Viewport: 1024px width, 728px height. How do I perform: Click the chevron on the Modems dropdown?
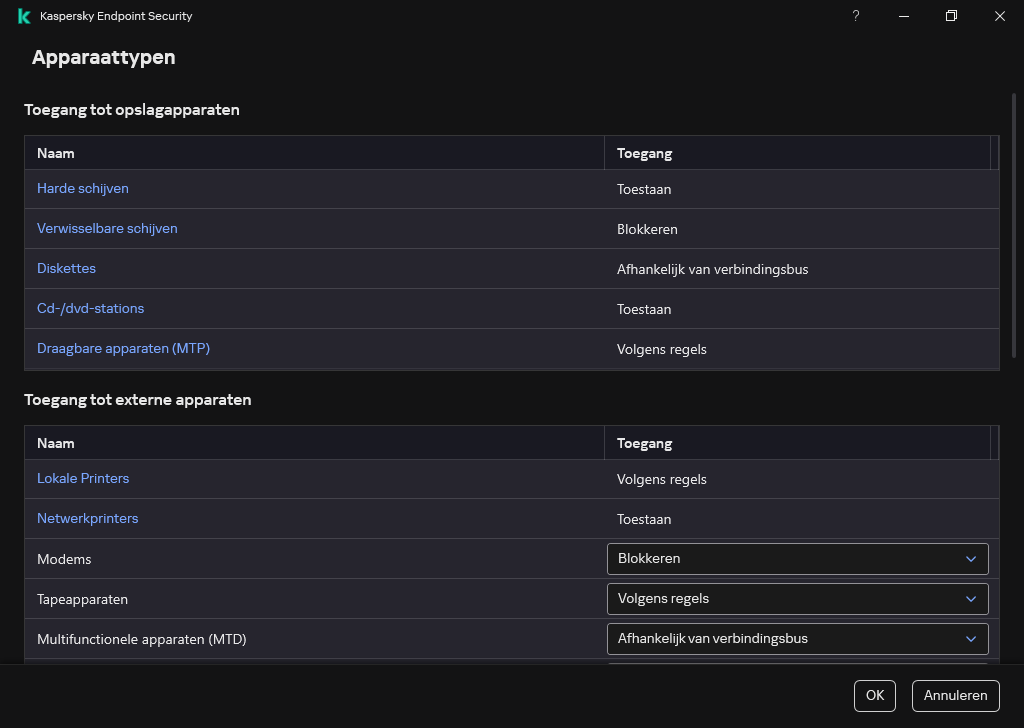point(970,559)
